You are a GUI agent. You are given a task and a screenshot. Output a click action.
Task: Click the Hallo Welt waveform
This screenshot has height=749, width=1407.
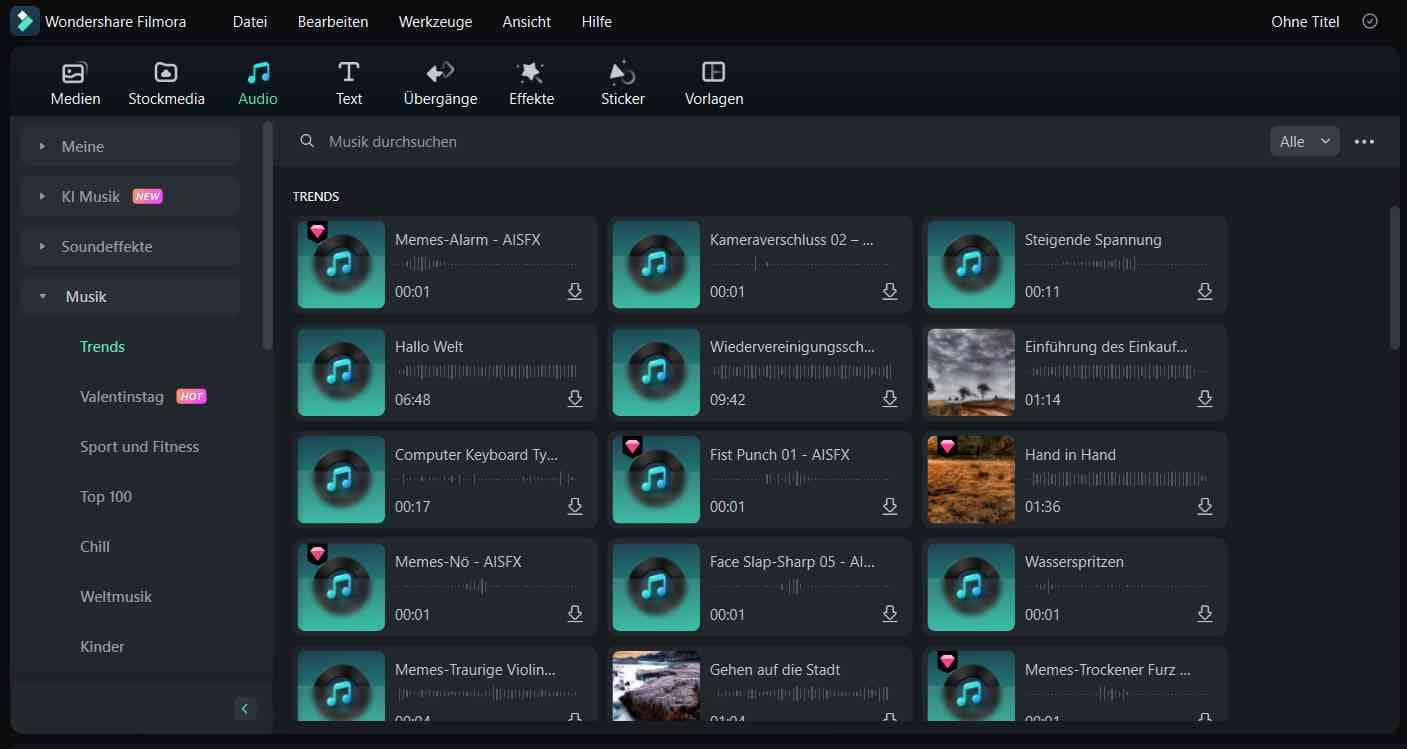487,372
